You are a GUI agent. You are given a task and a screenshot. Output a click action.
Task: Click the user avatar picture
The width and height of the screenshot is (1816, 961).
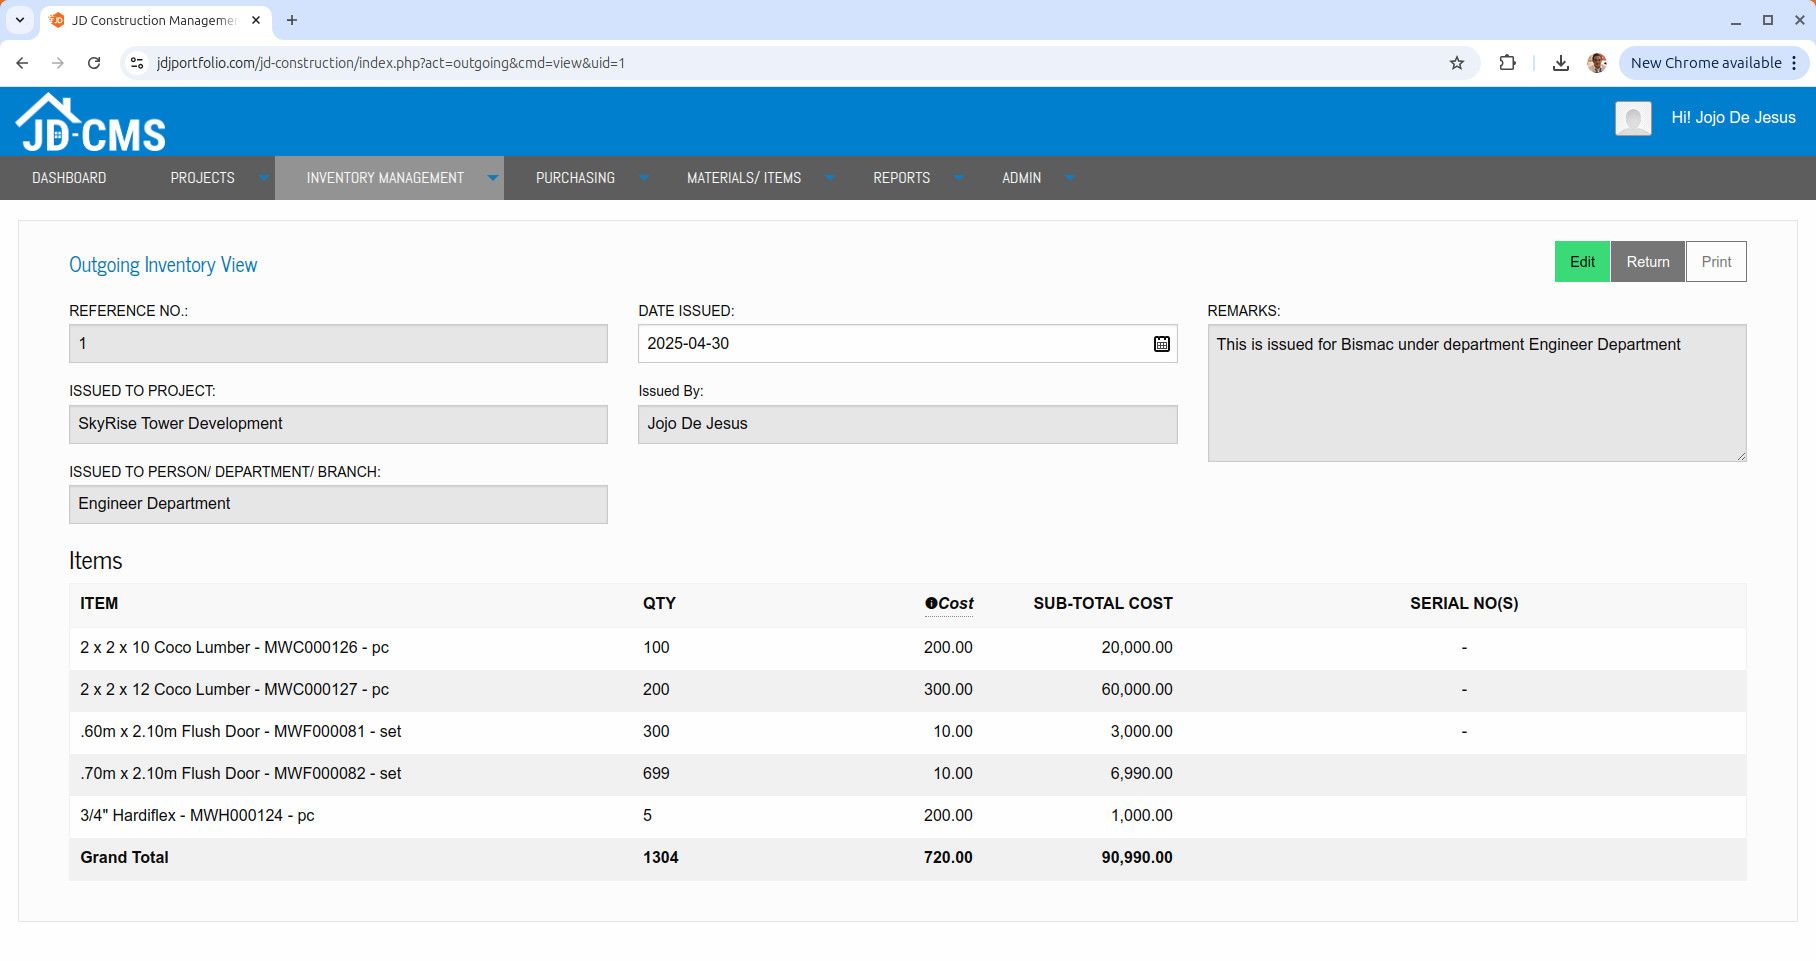1632,119
